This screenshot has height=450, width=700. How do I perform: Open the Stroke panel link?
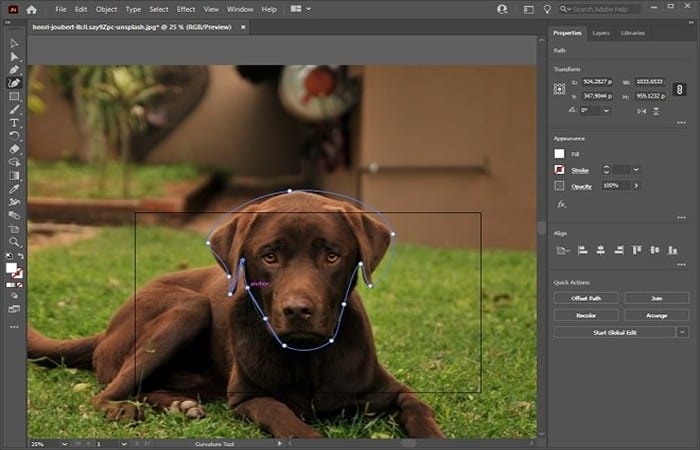pos(580,170)
